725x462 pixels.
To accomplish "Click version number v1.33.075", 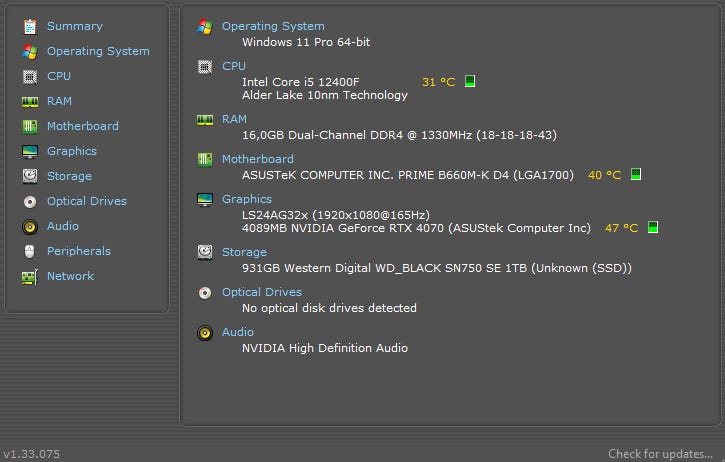I will (x=31, y=454).
